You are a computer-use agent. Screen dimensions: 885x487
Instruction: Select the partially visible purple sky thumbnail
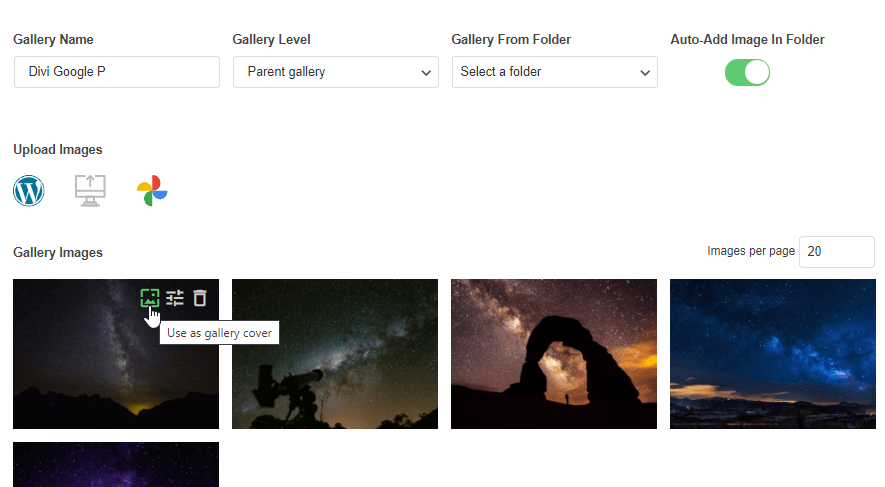coord(116,465)
